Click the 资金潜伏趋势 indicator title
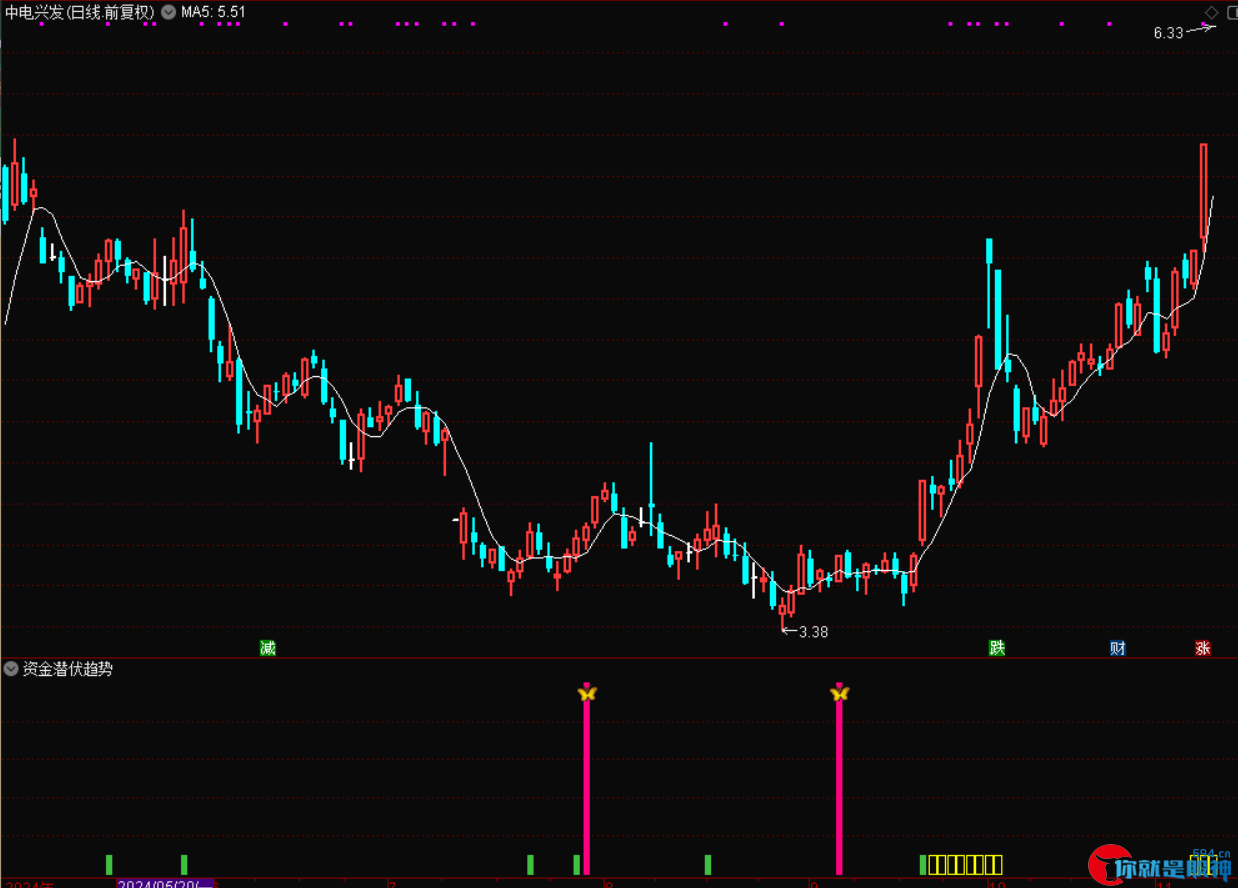 [68, 669]
